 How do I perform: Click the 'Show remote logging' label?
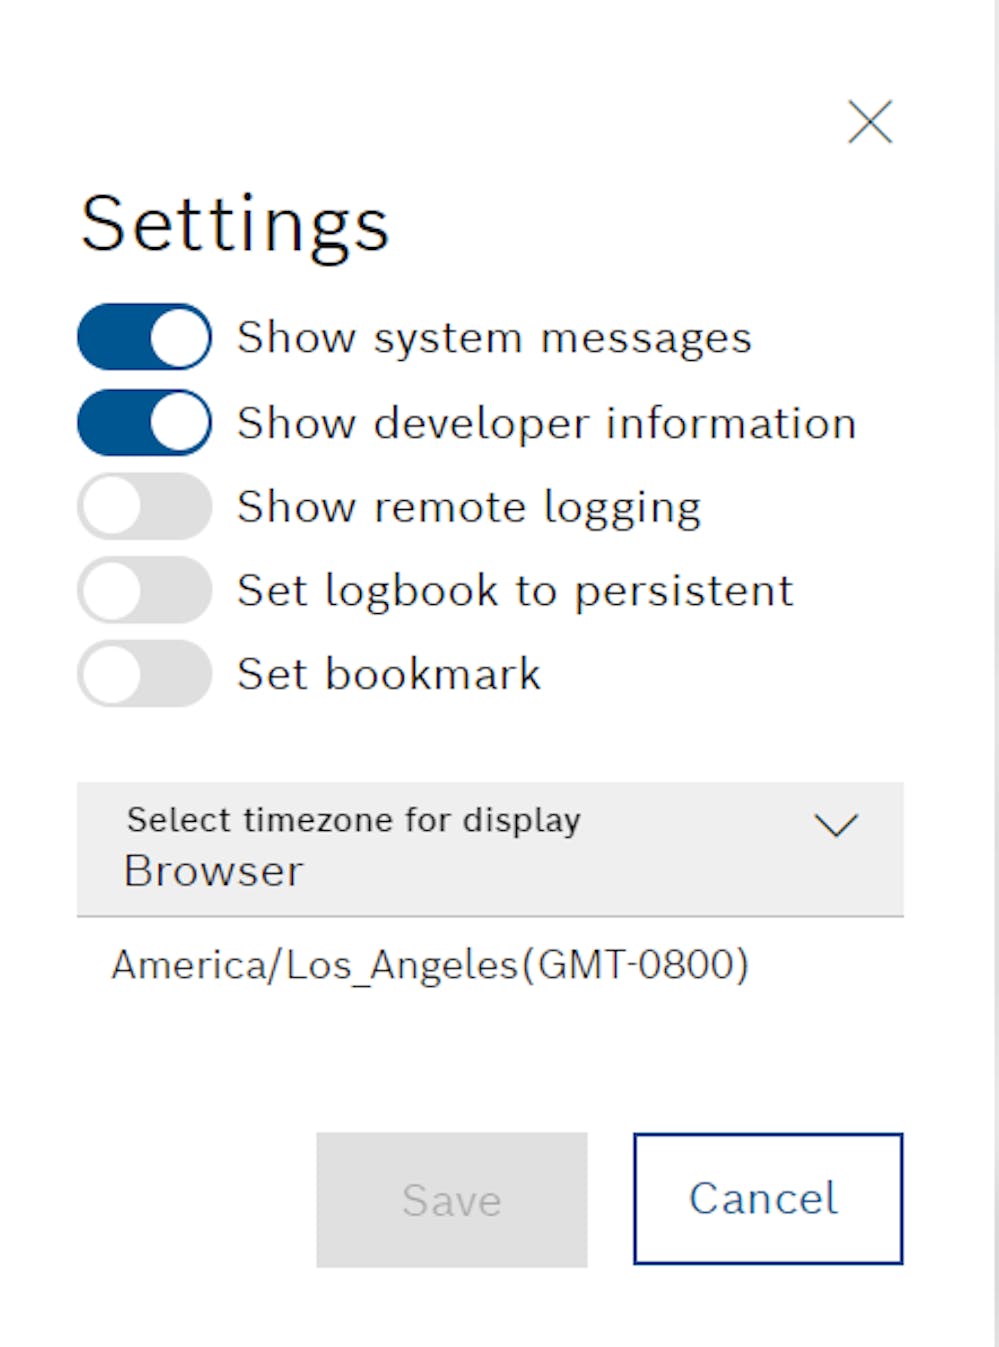pyautogui.click(x=468, y=507)
